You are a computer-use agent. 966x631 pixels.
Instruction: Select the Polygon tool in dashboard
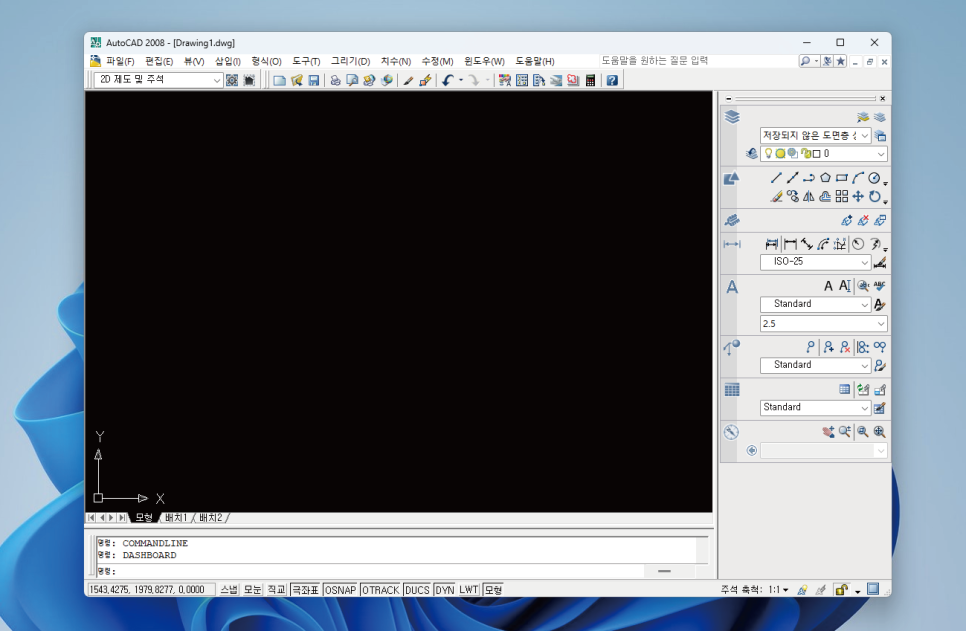(825, 178)
